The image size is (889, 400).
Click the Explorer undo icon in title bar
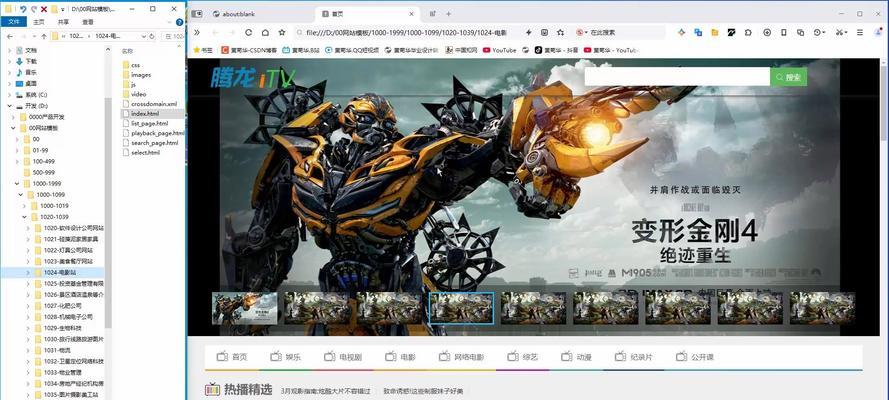[x=23, y=9]
